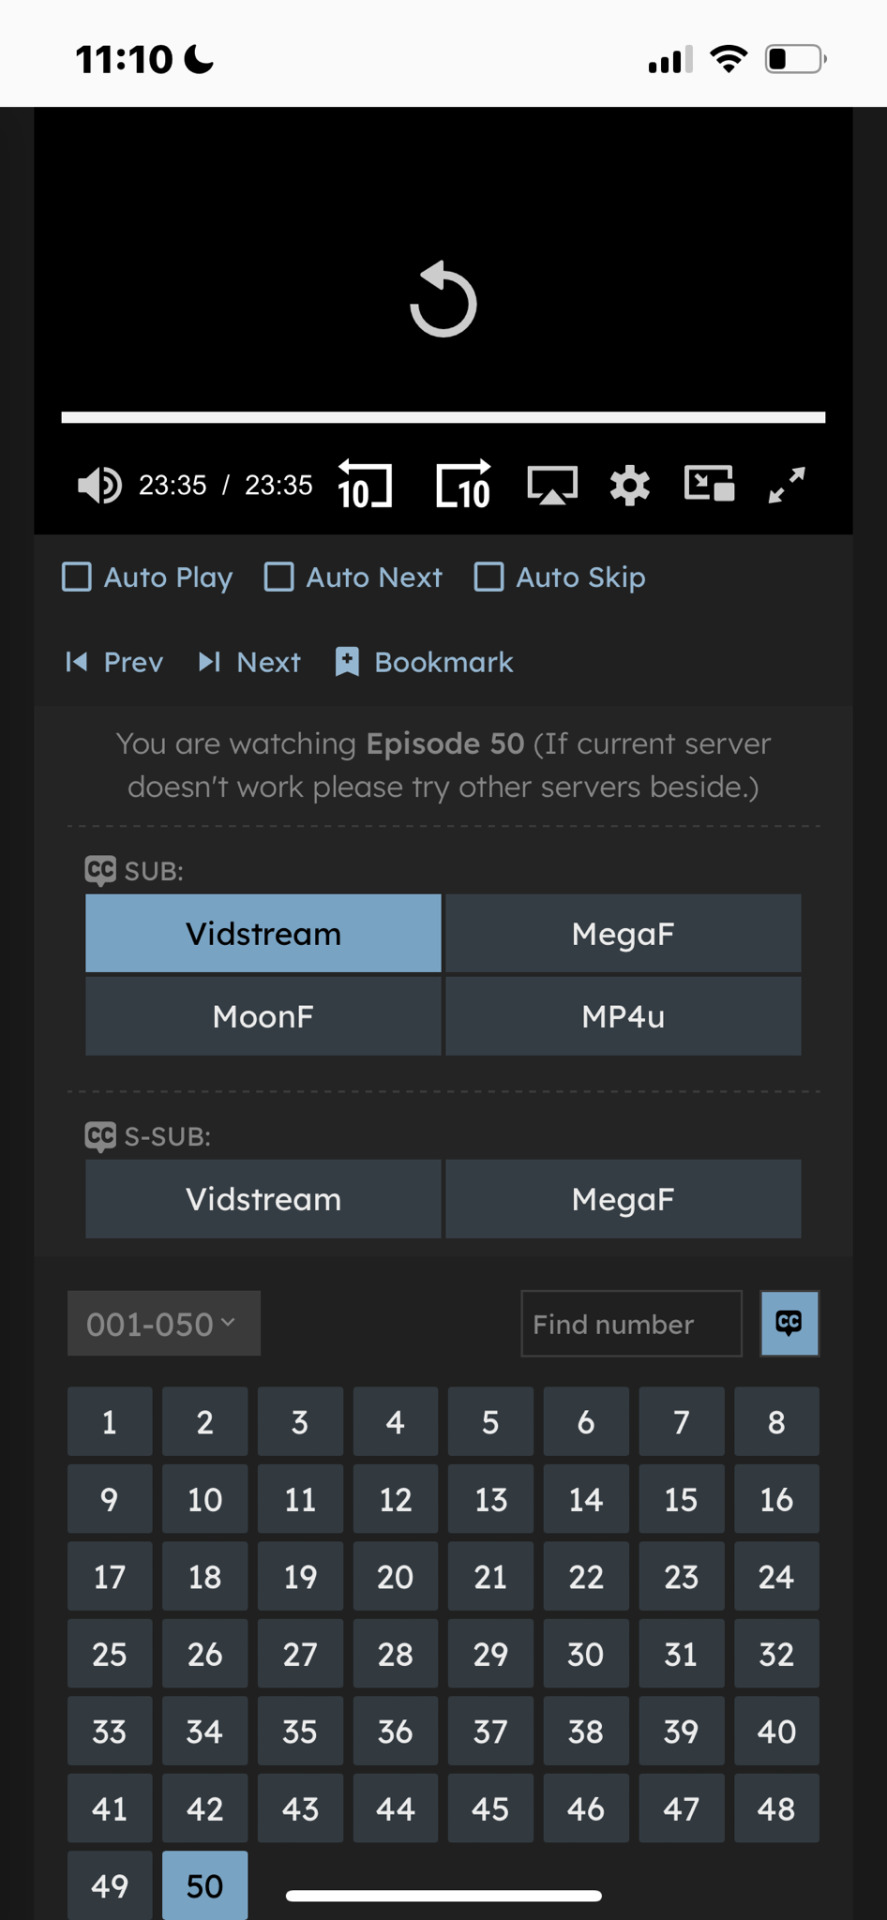Focus the Find number input field
887x1920 pixels.
(x=632, y=1324)
